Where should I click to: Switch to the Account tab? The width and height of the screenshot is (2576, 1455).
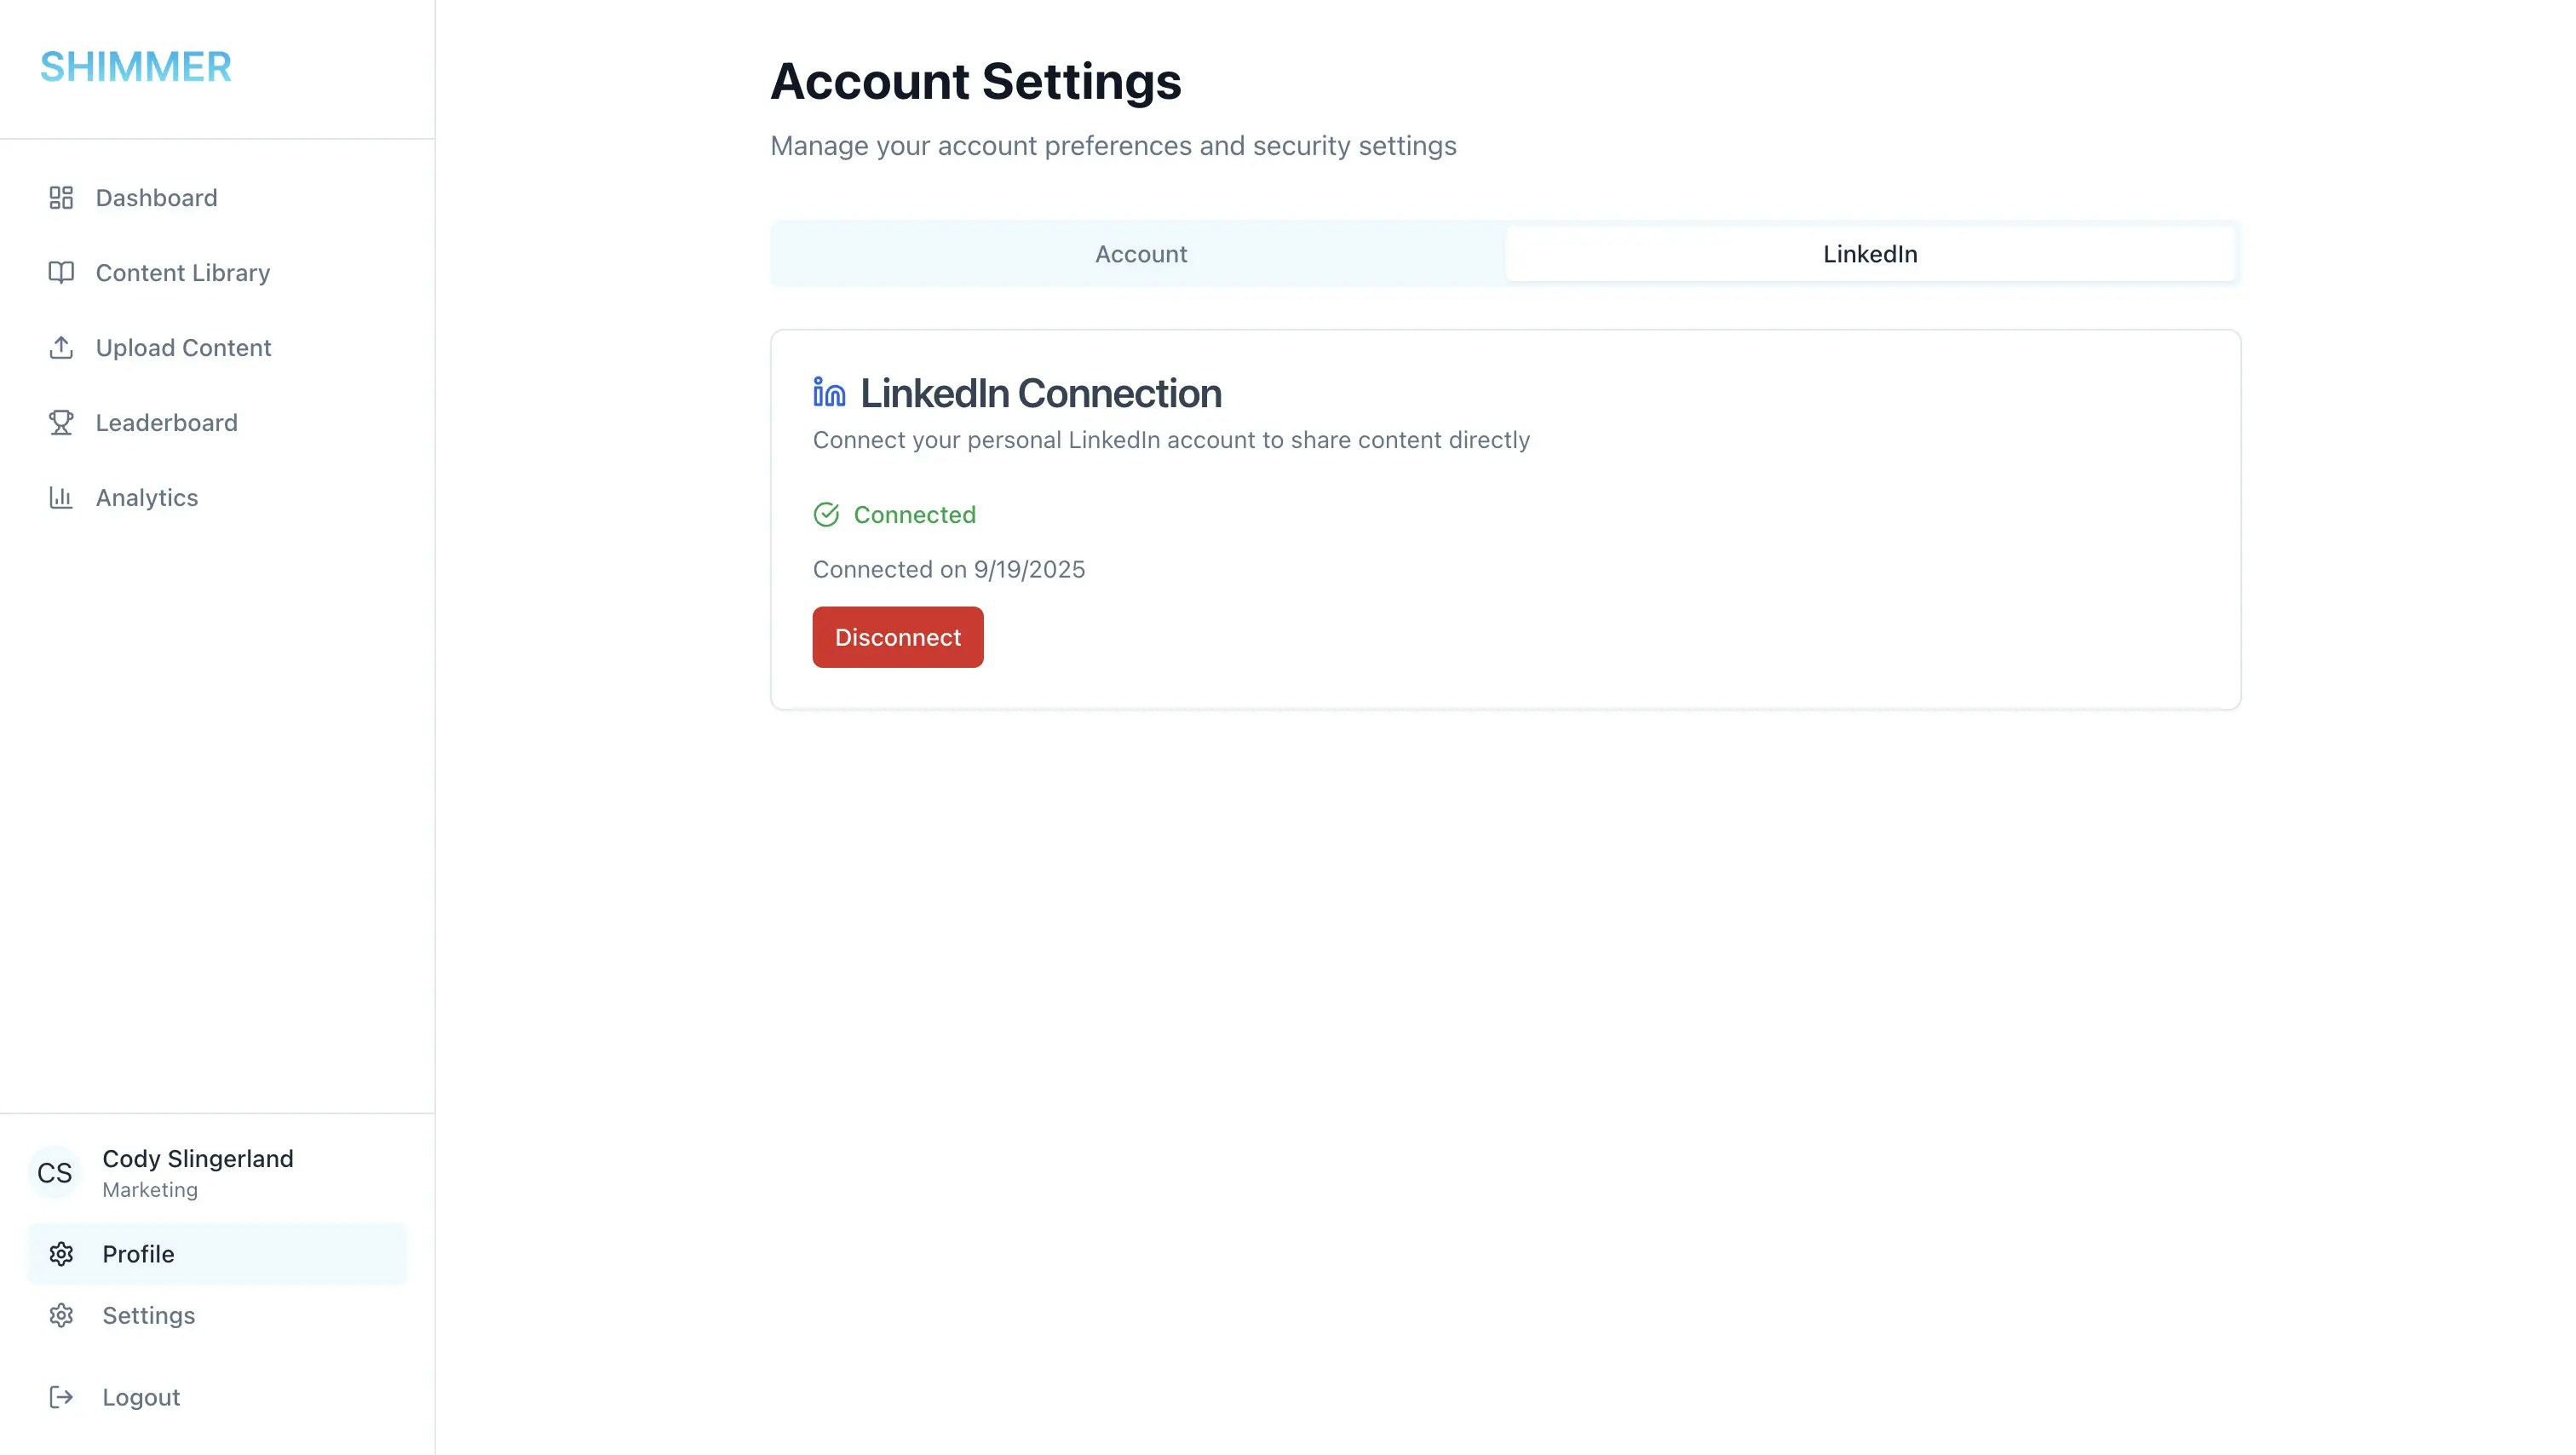1140,254
